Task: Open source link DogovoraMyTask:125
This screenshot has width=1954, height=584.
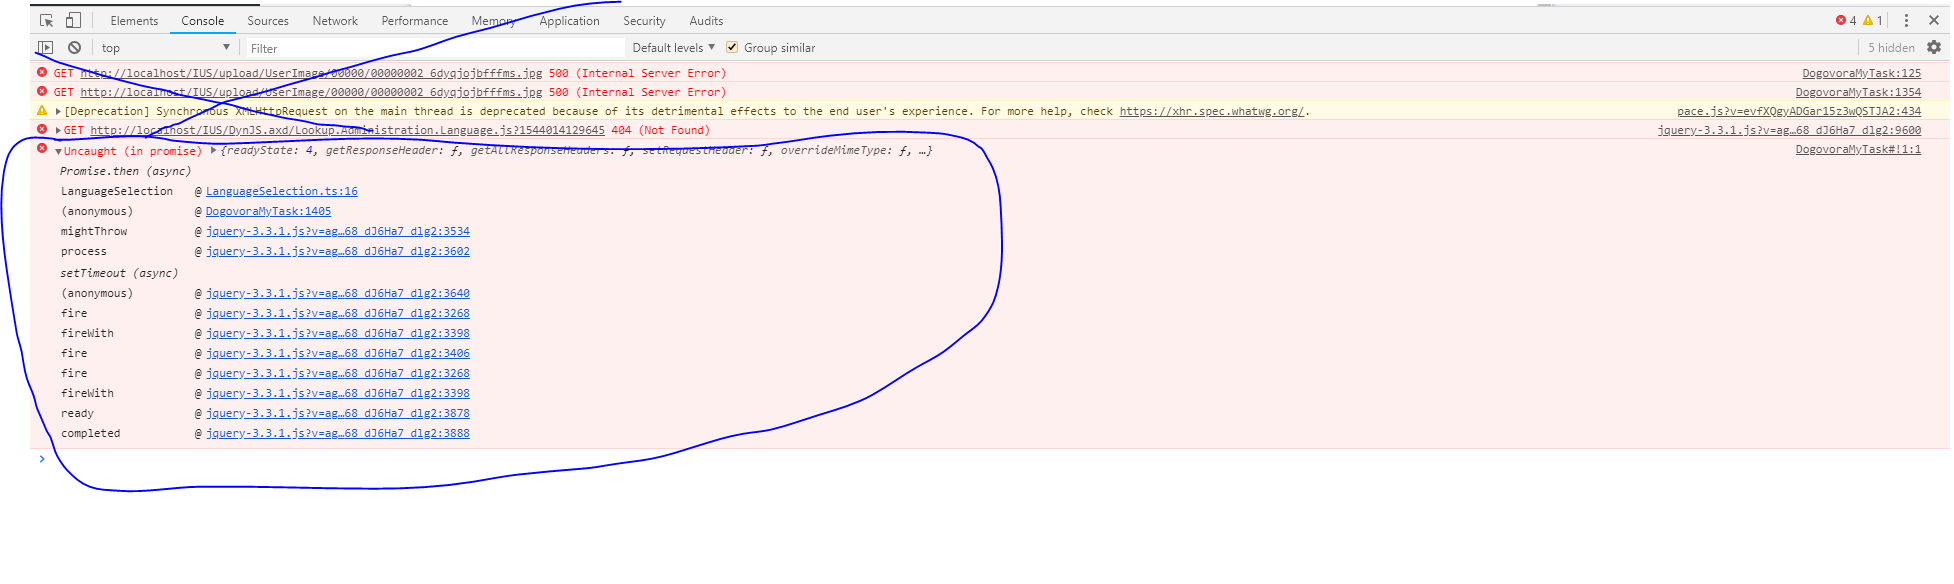Action: [x=1861, y=73]
